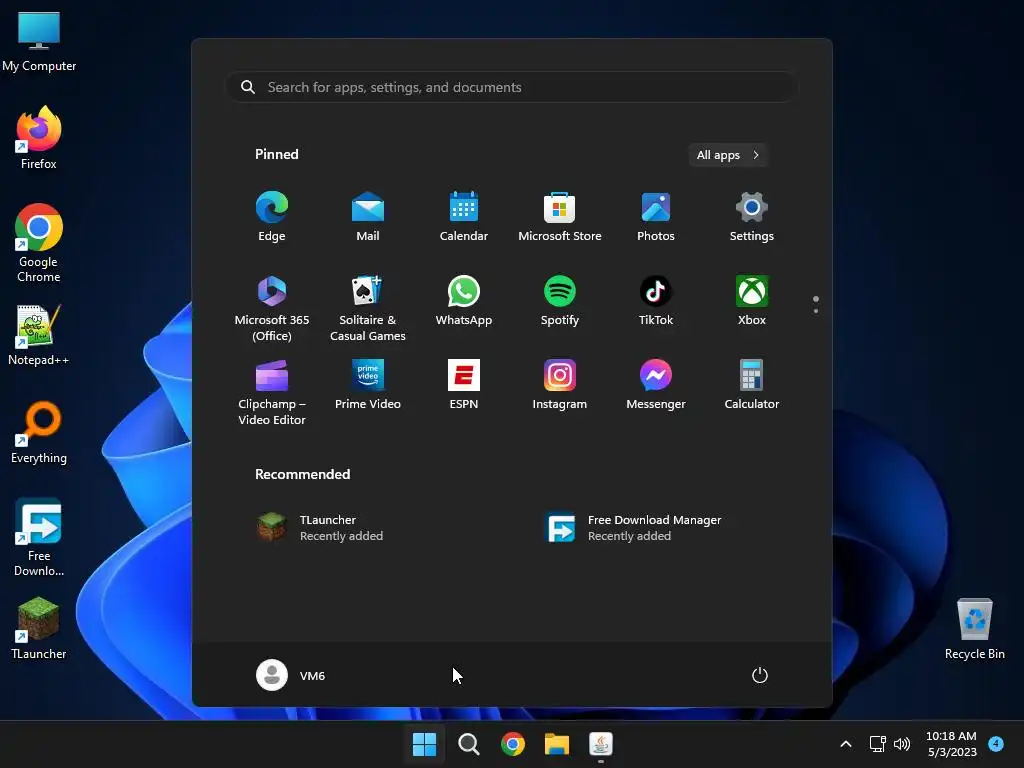Open the ESPN app
Screen dimensions: 1024x768
[464, 385]
